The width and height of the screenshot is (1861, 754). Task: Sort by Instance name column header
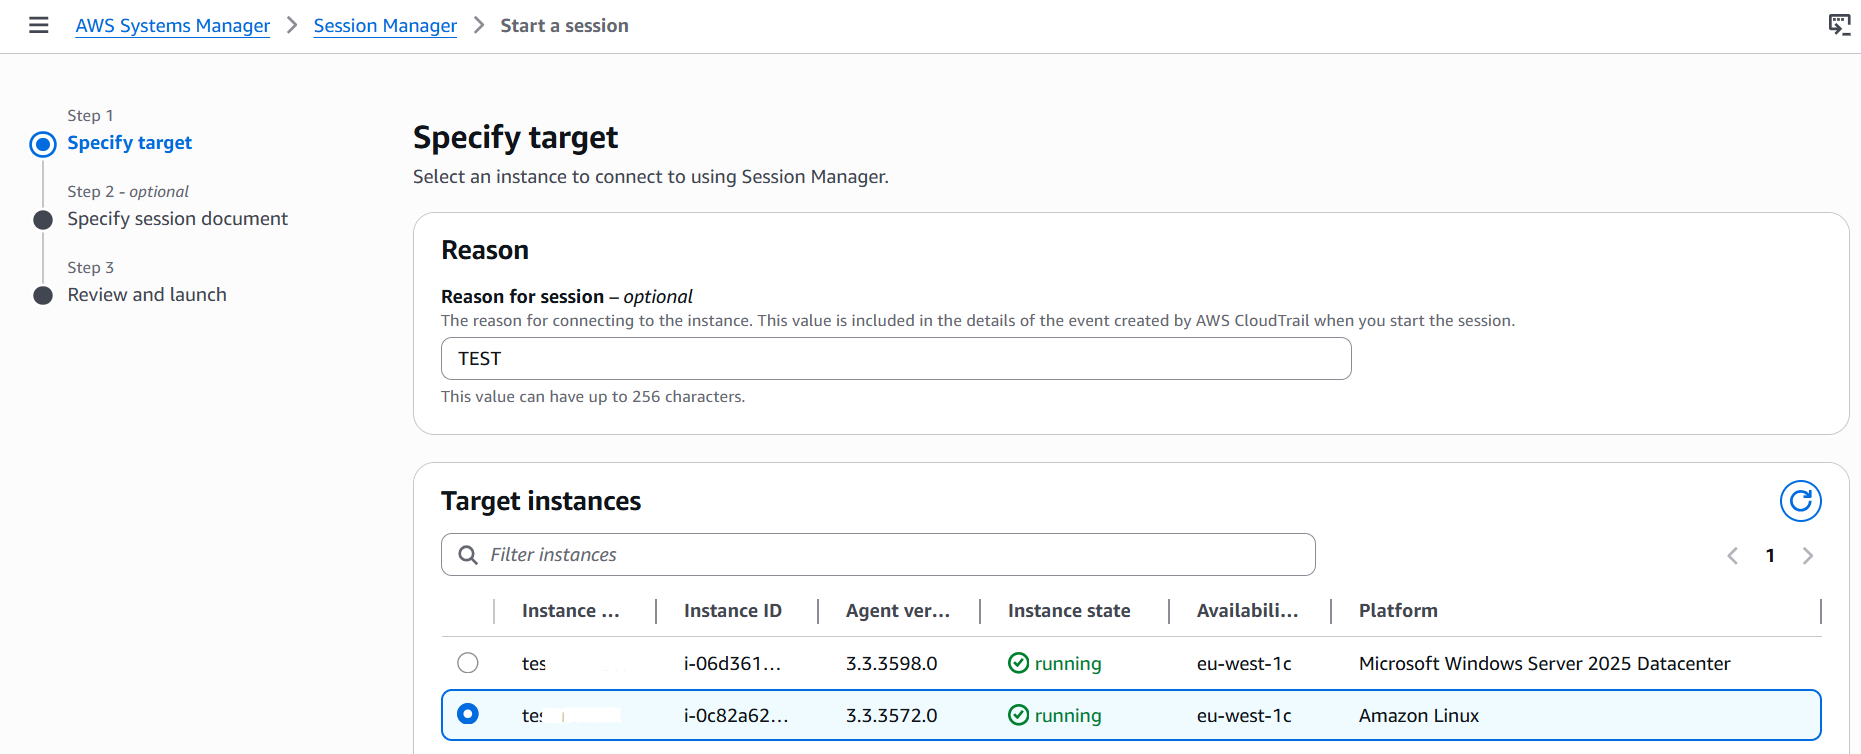click(571, 611)
